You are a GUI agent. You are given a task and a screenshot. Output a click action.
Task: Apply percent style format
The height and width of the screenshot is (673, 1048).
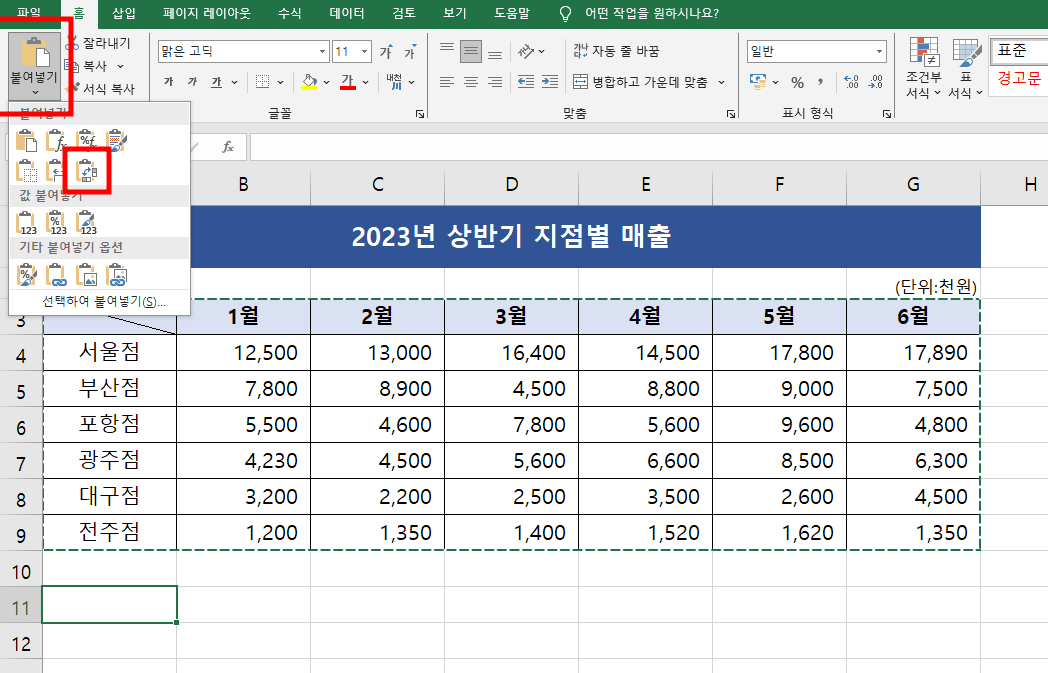coord(797,82)
